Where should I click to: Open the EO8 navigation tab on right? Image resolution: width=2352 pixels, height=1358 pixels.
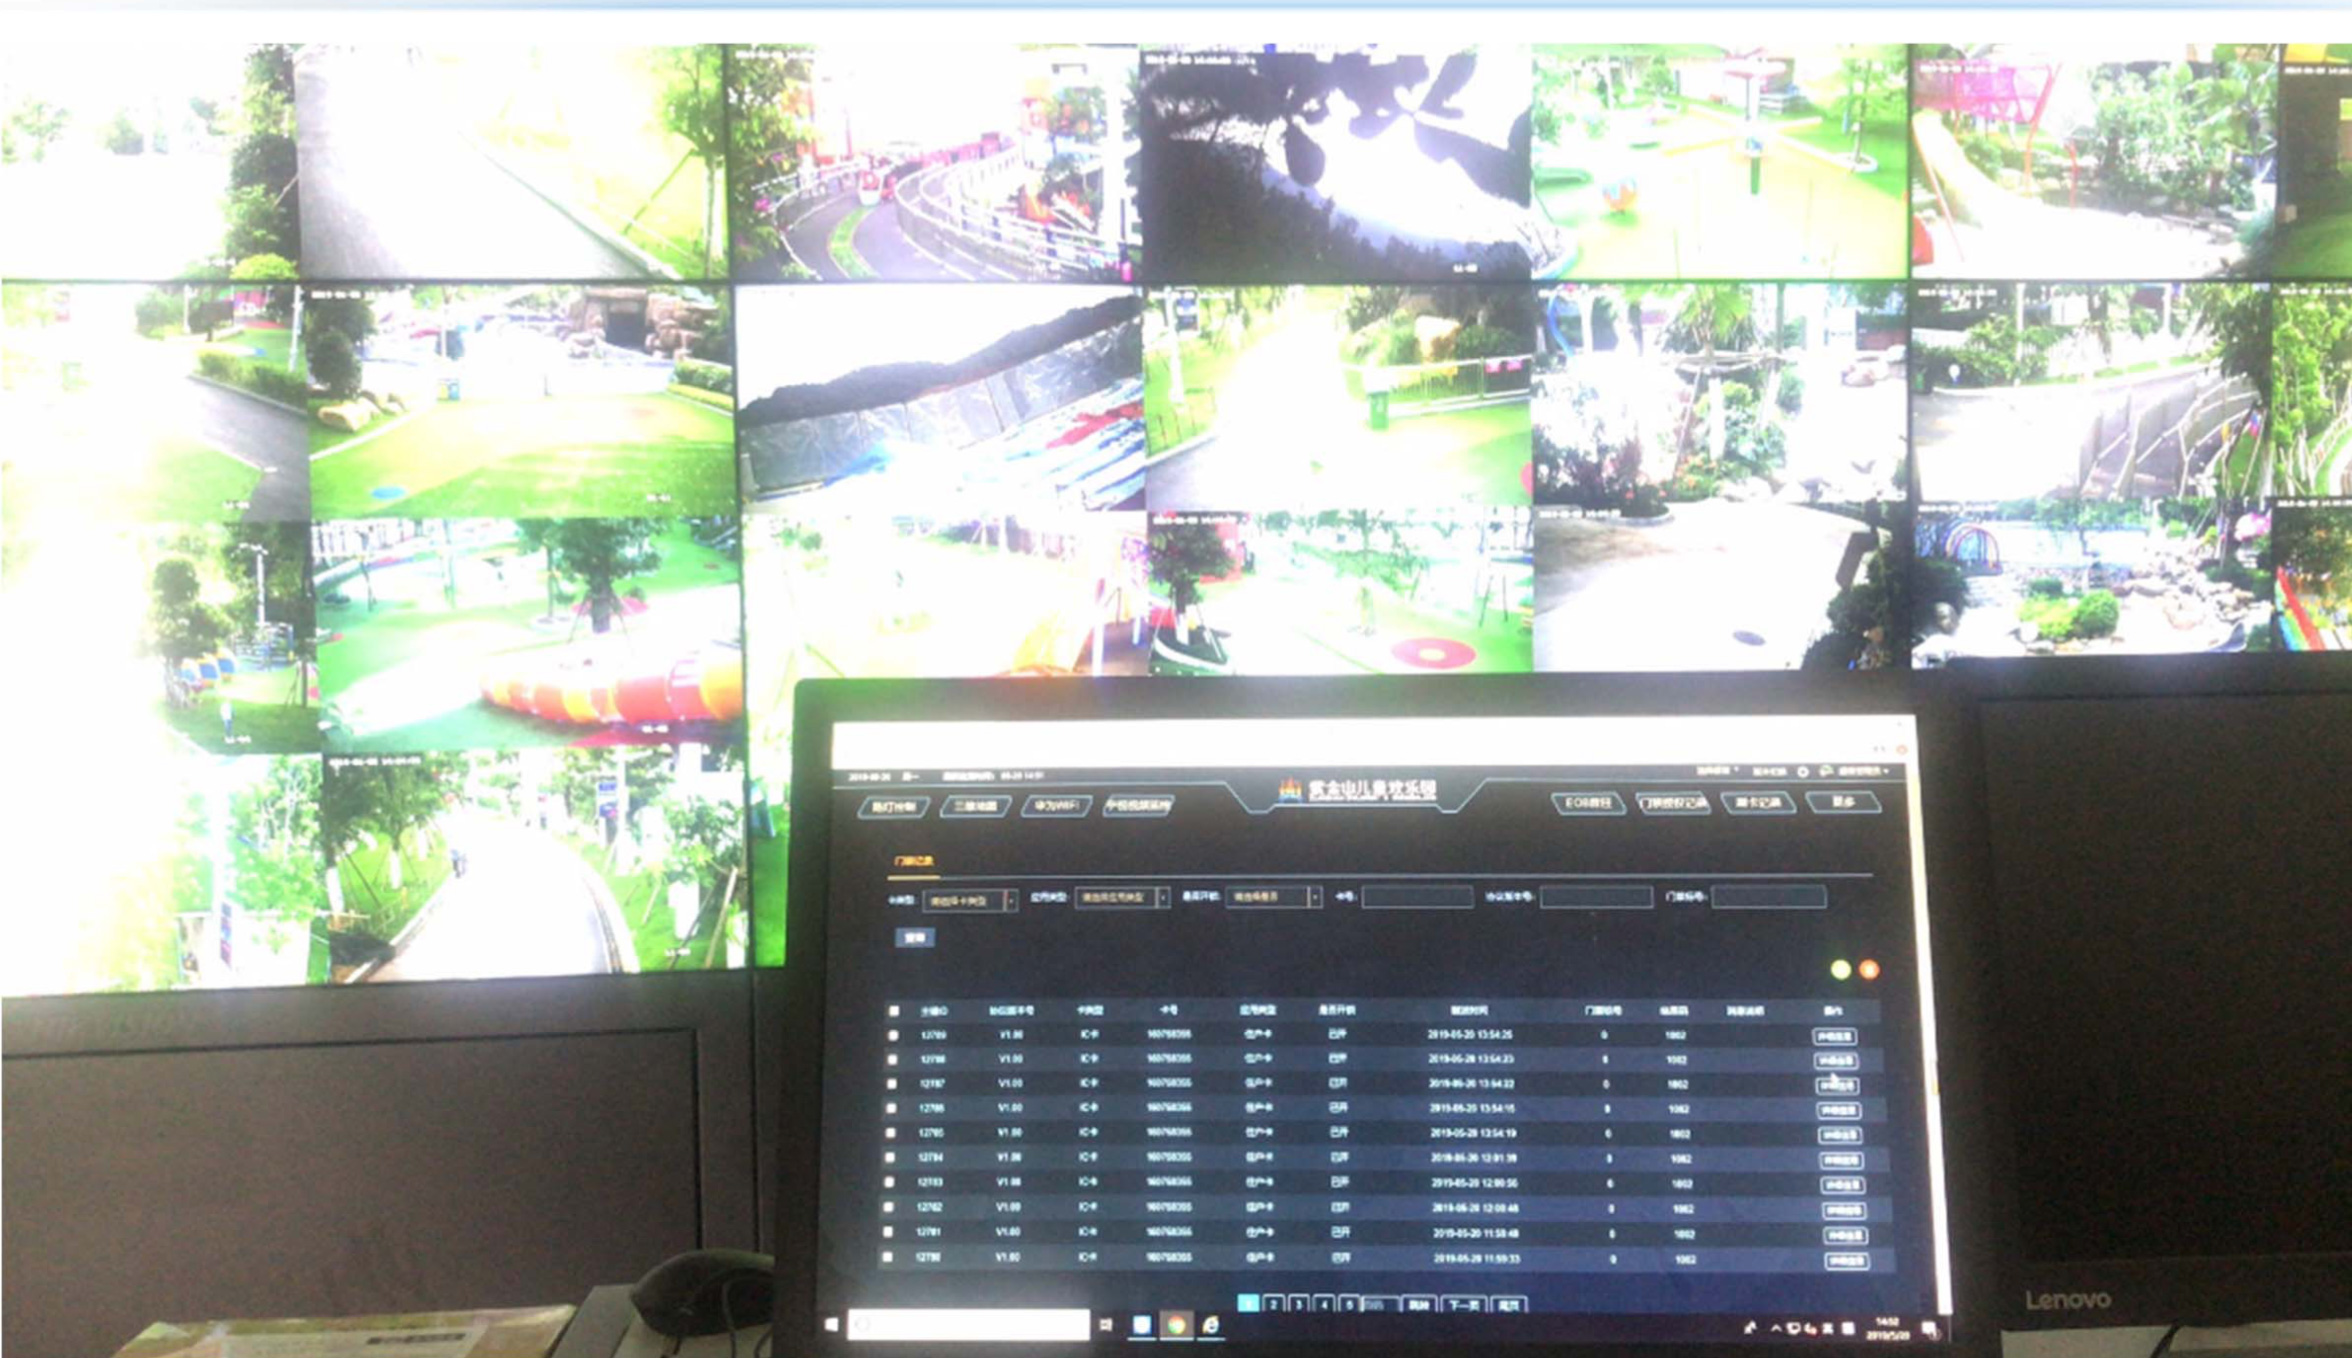[x=1587, y=803]
